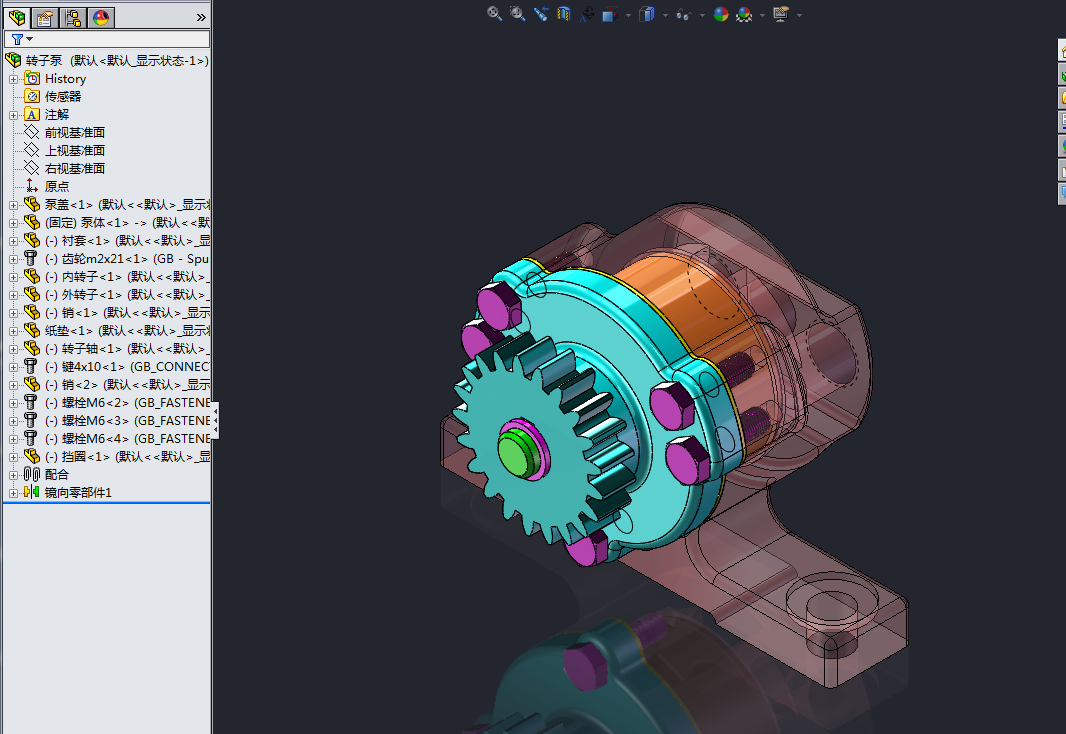Screen dimensions: 1066x734
Task: Expand the 衬套<1> component
Action: click(x=13, y=241)
